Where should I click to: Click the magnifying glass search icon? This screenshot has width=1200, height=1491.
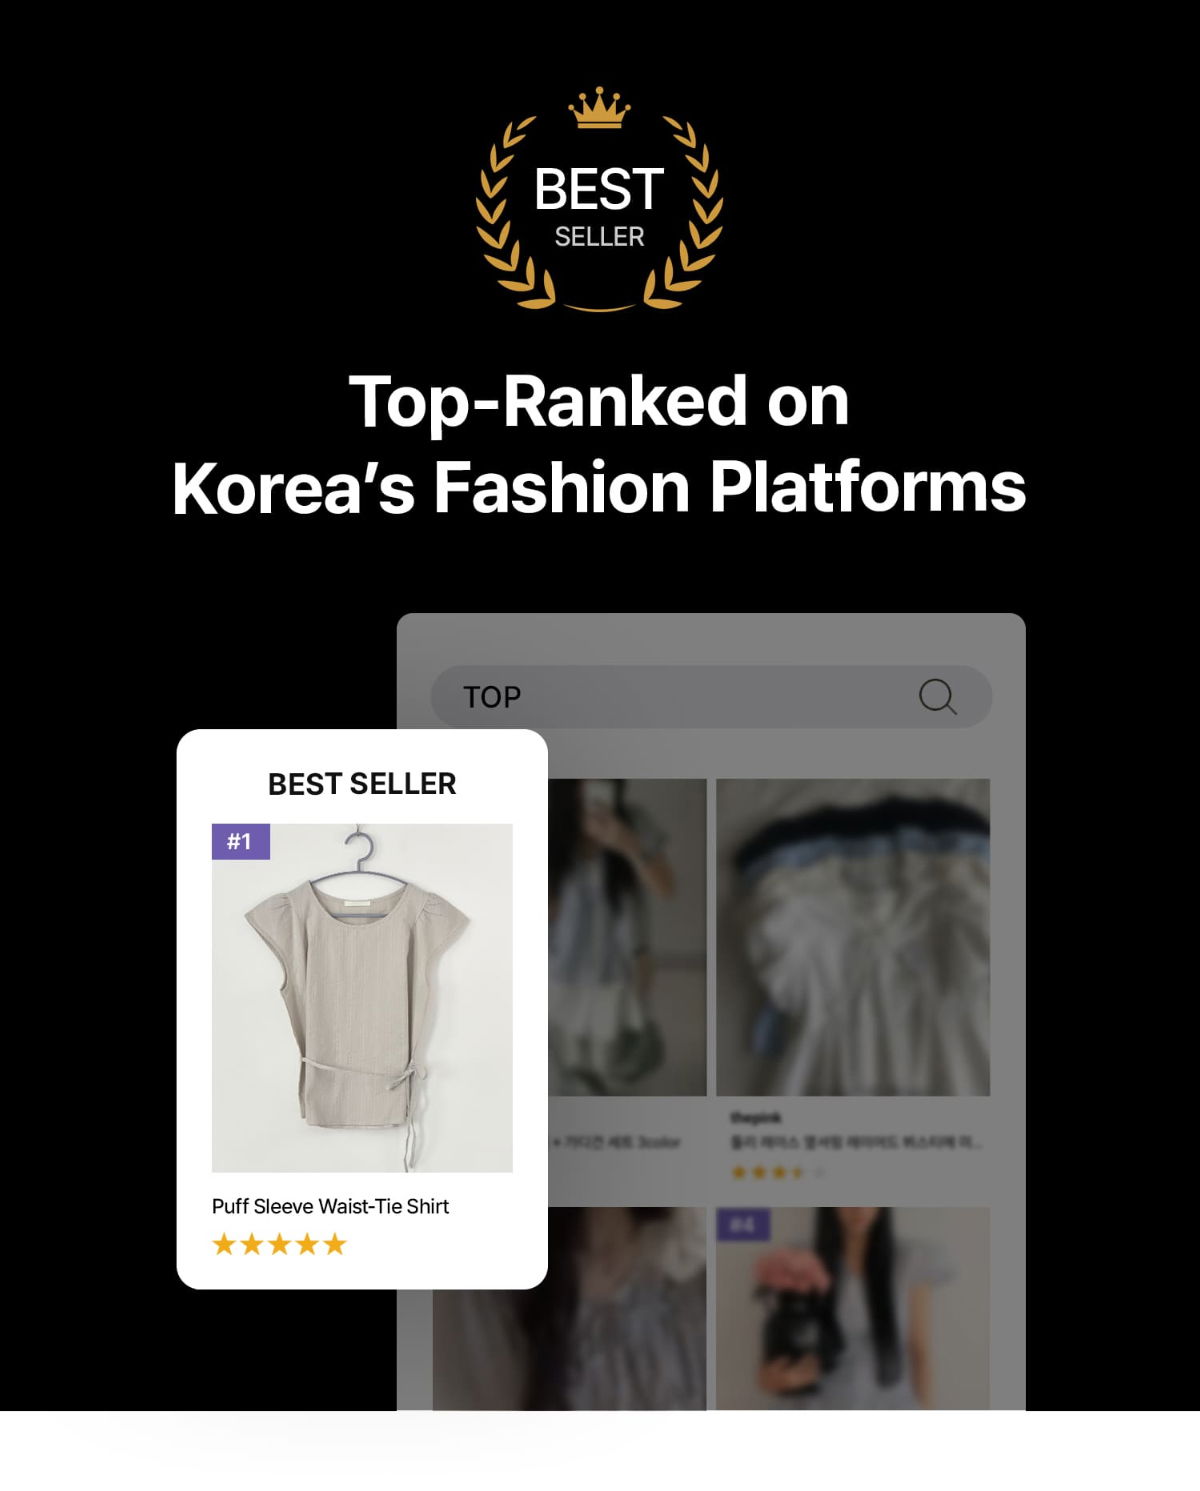(937, 697)
